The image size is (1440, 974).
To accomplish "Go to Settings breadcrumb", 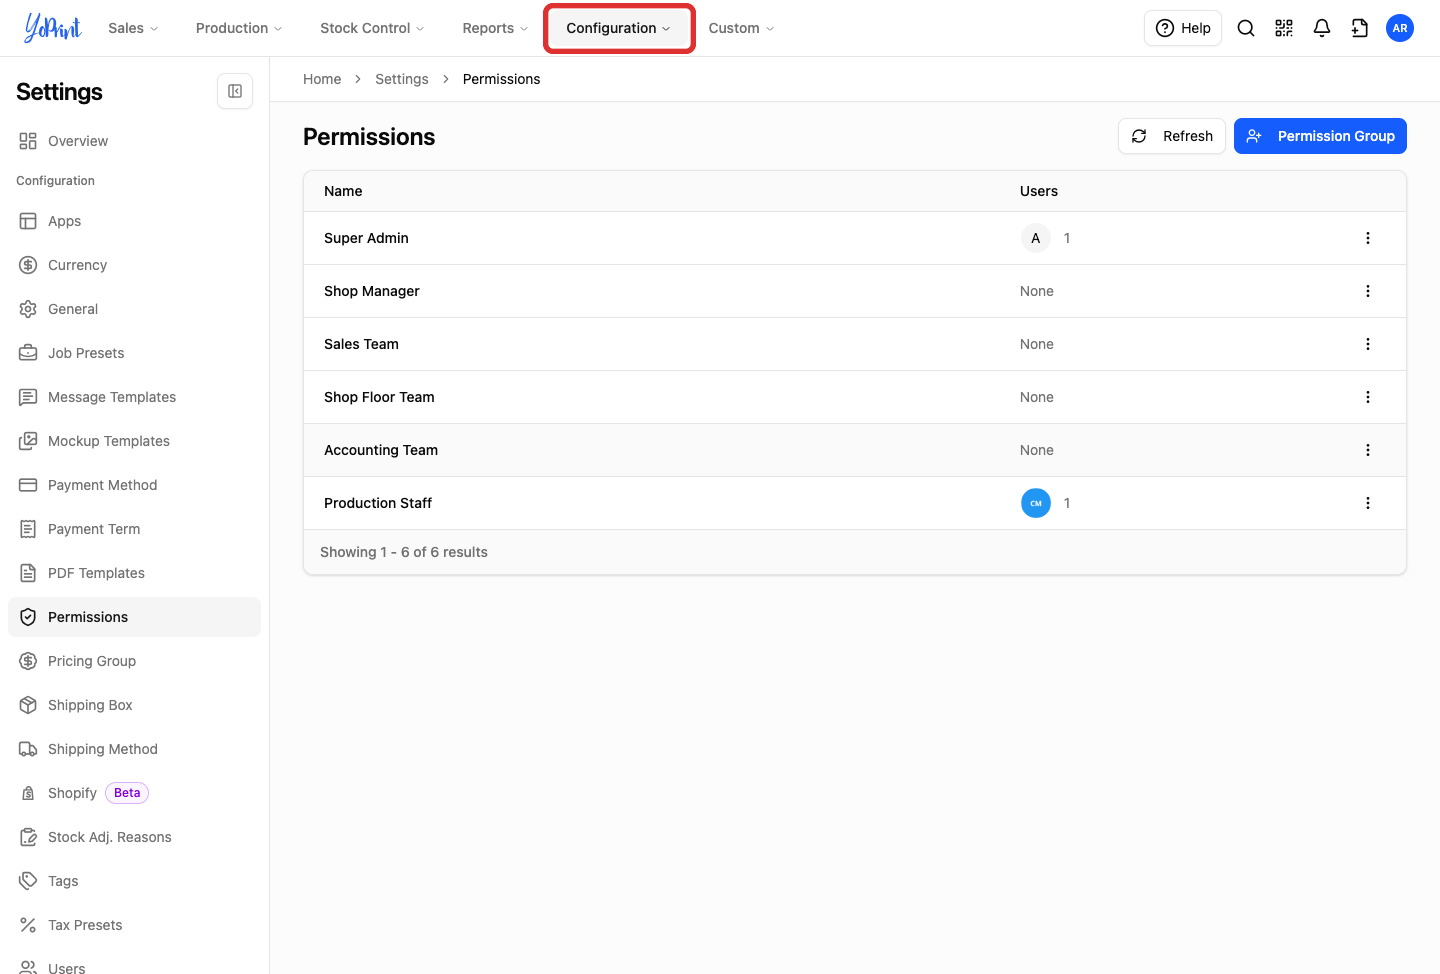I will [402, 79].
